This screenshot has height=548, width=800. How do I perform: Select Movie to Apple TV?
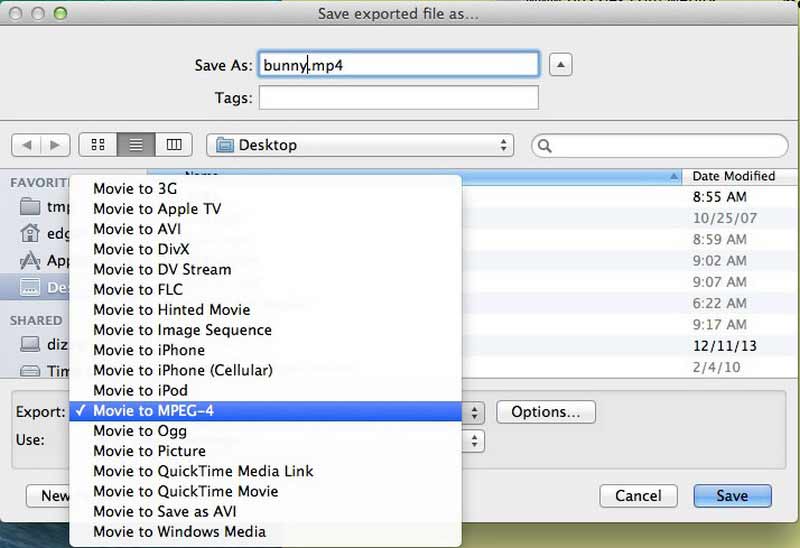pos(157,209)
